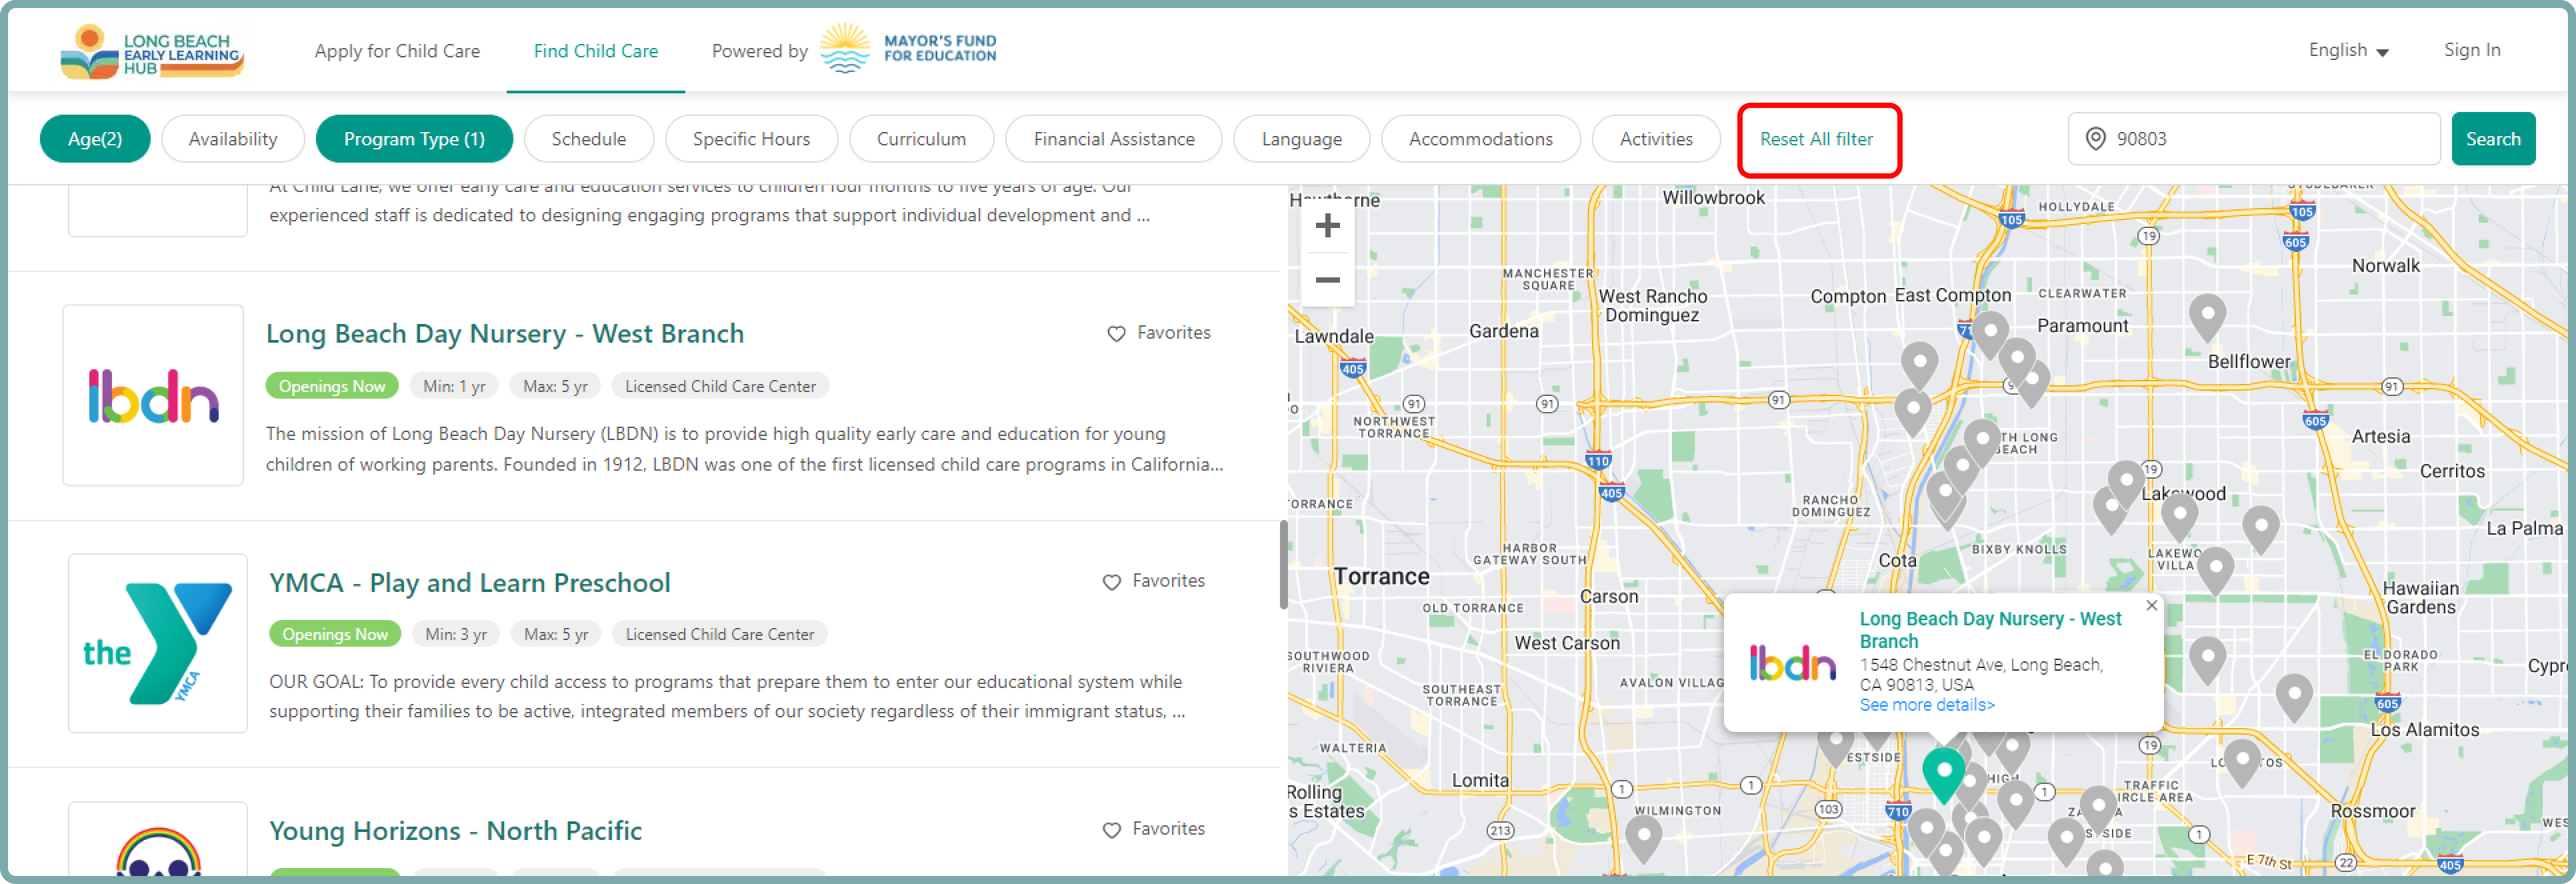Open YMCA - Play and Learn Preschool listing title
The image size is (2576, 884).
point(469,583)
